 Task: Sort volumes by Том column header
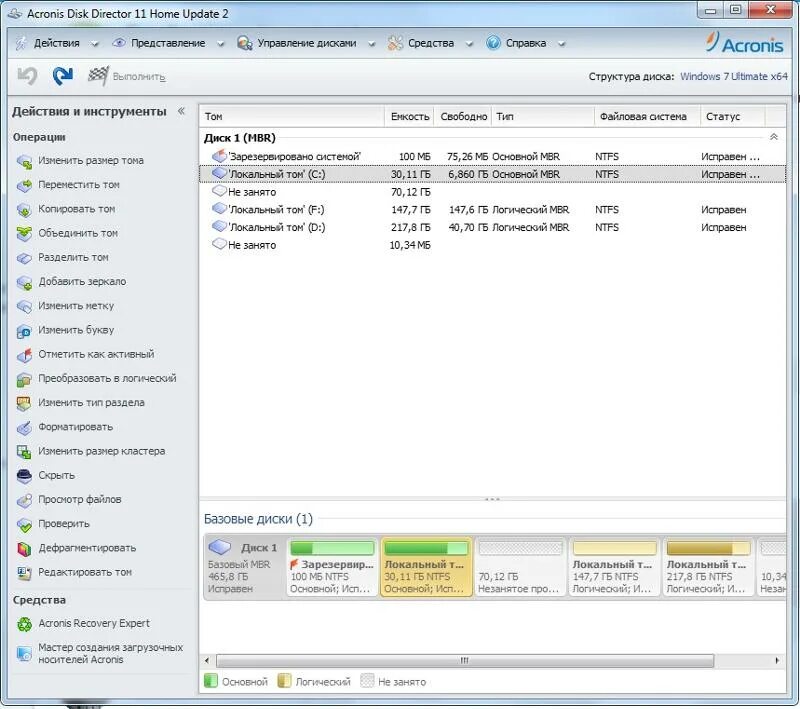[291, 116]
